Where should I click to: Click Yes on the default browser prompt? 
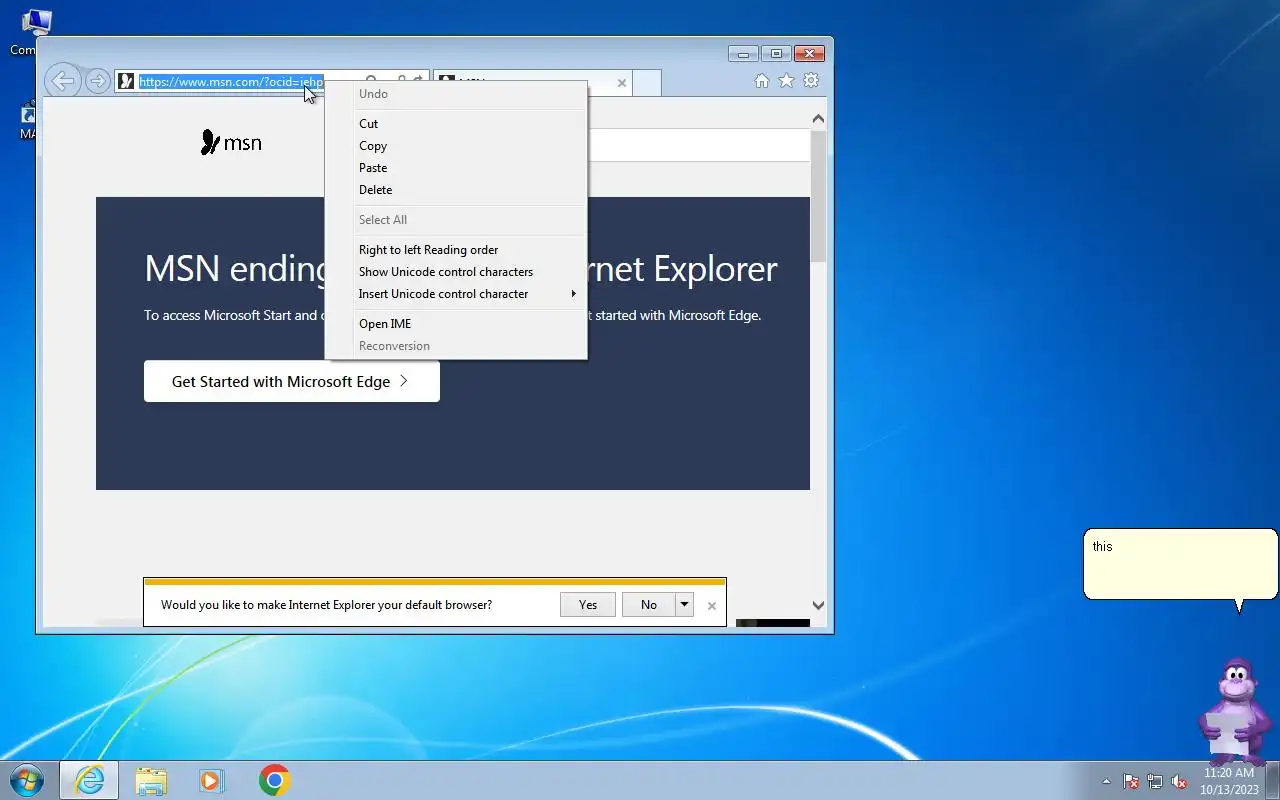click(x=588, y=604)
